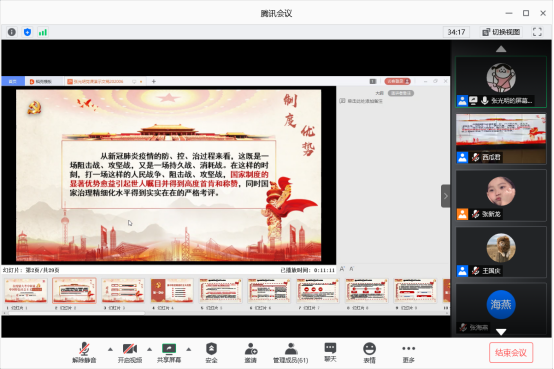Open the 更多 three-dots menu
This screenshot has height=369, width=554.
[408, 352]
